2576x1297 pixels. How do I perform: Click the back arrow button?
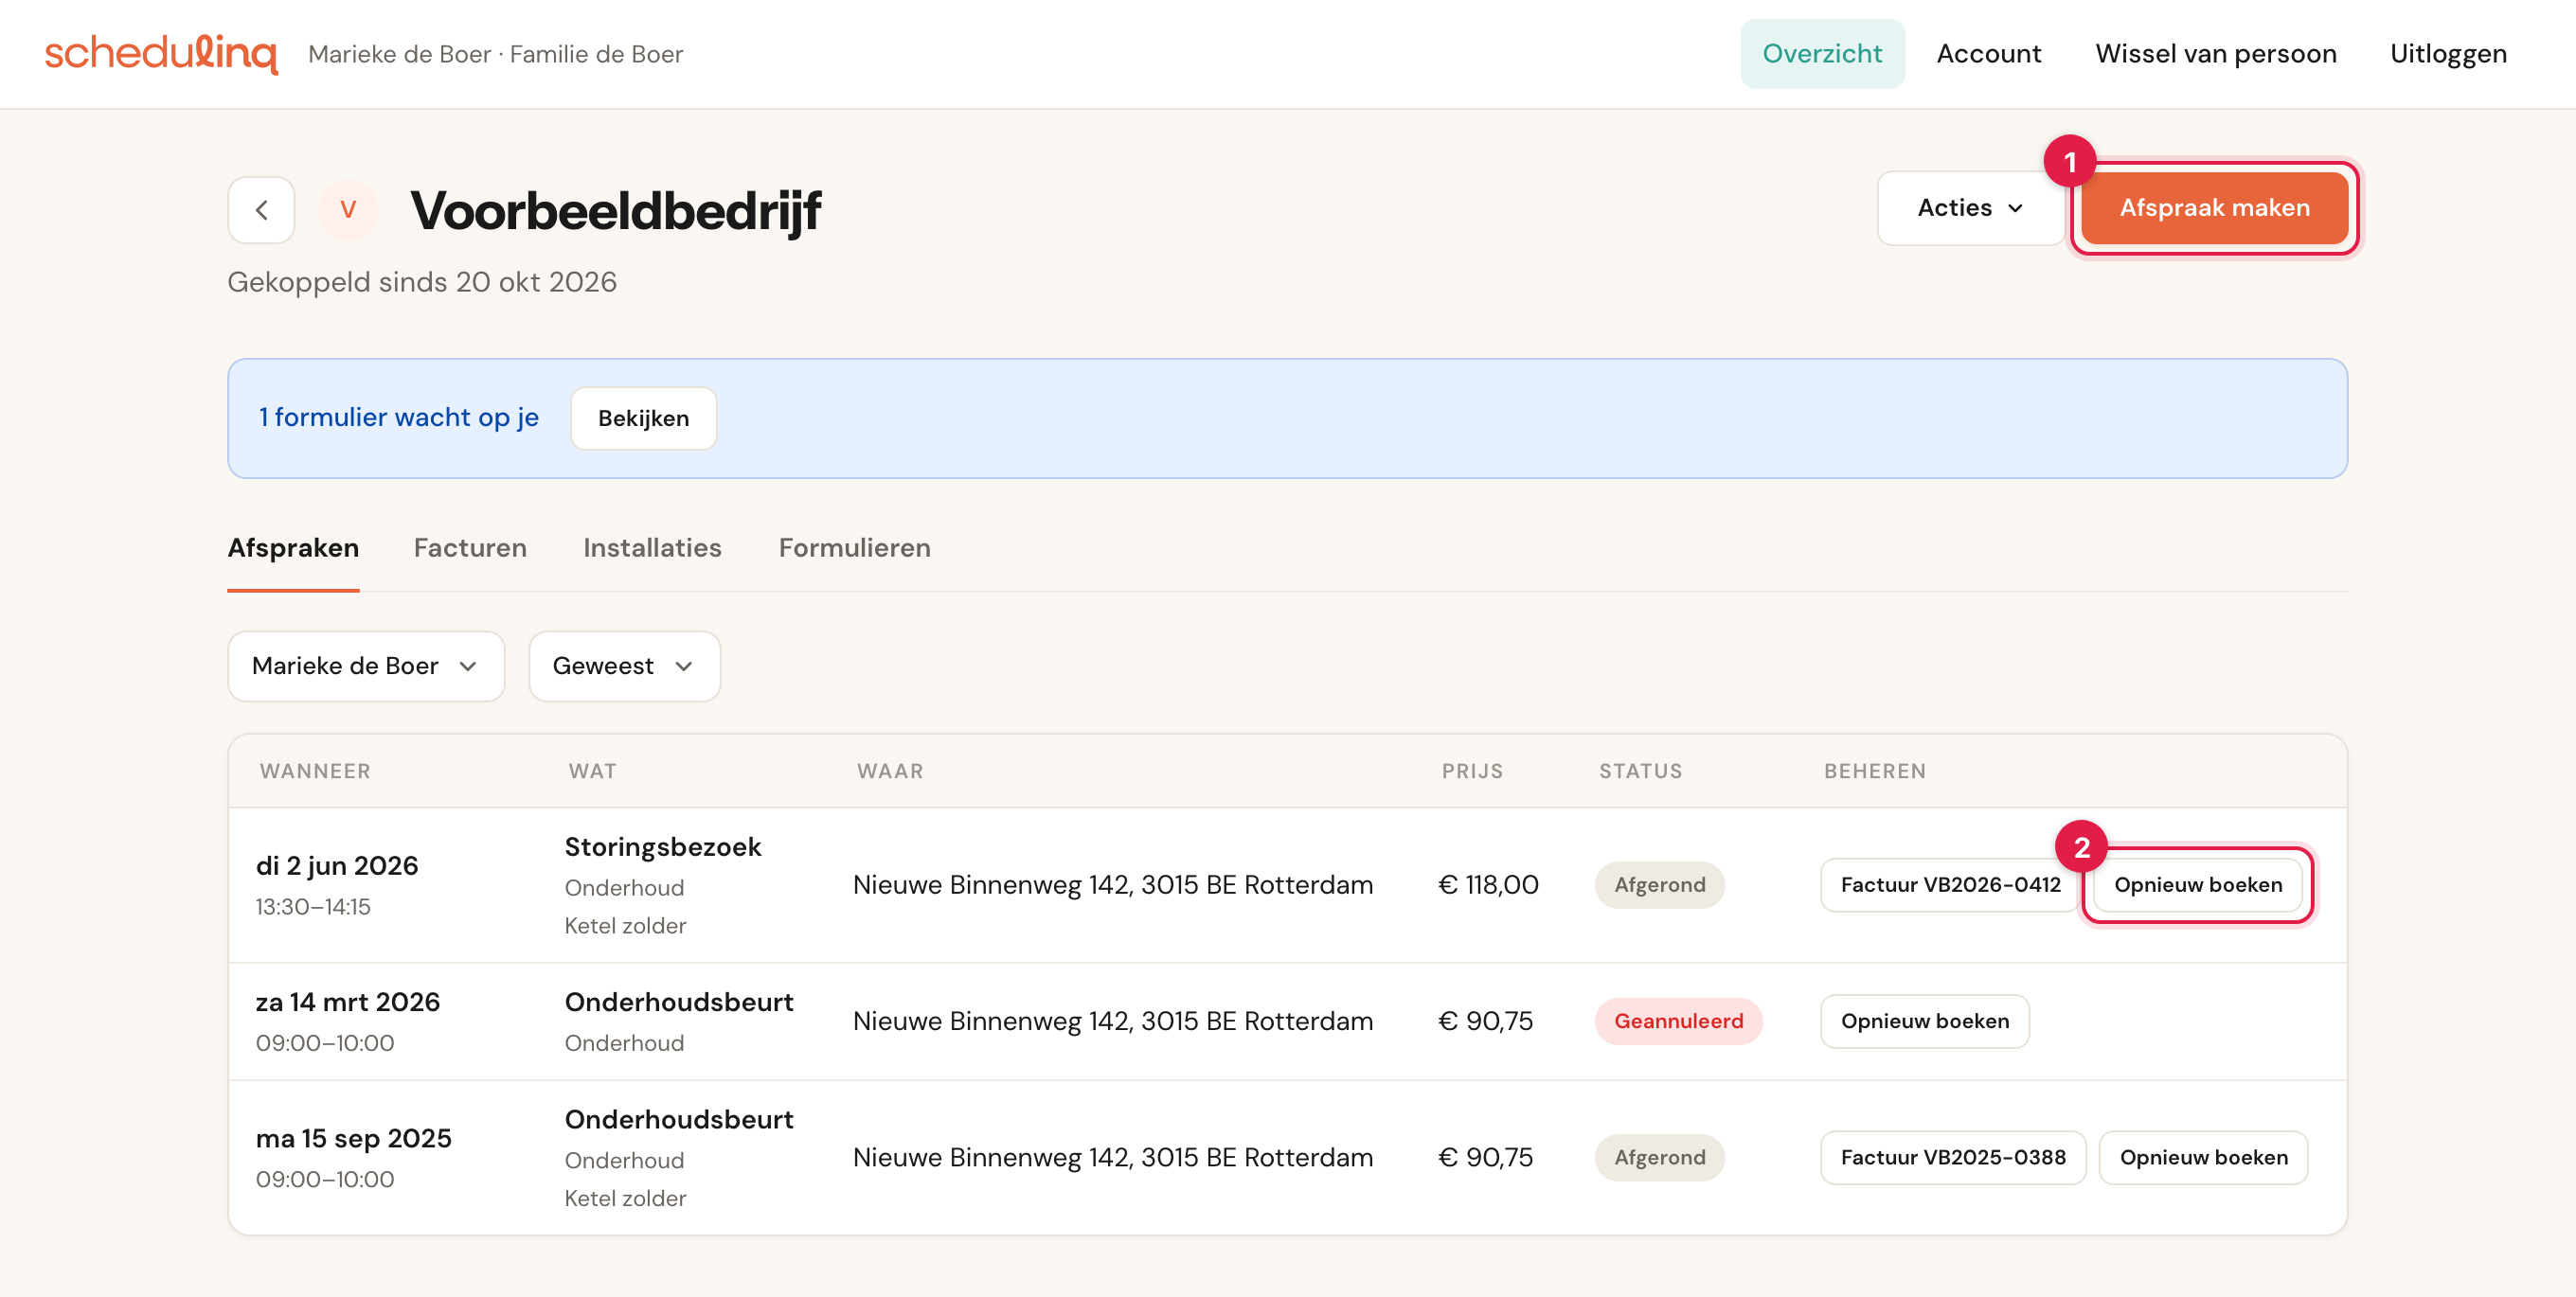[261, 210]
